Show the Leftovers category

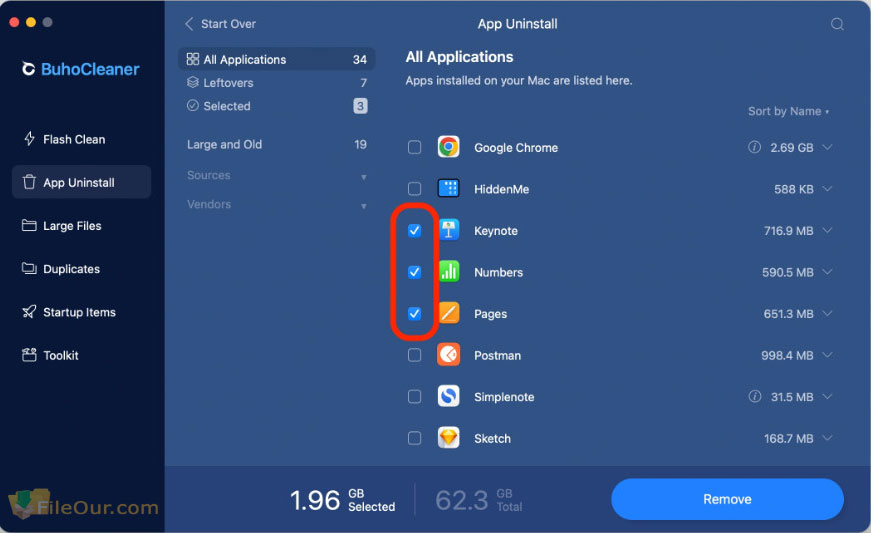pyautogui.click(x=277, y=83)
